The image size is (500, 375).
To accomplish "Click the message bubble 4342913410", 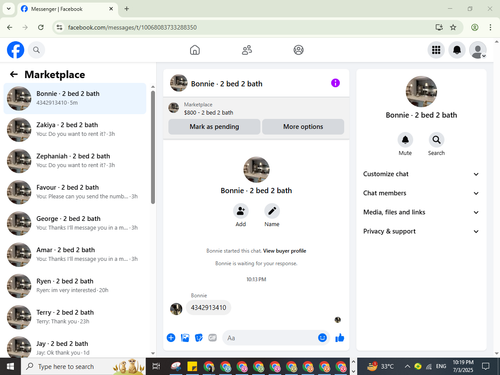I will coord(208,307).
